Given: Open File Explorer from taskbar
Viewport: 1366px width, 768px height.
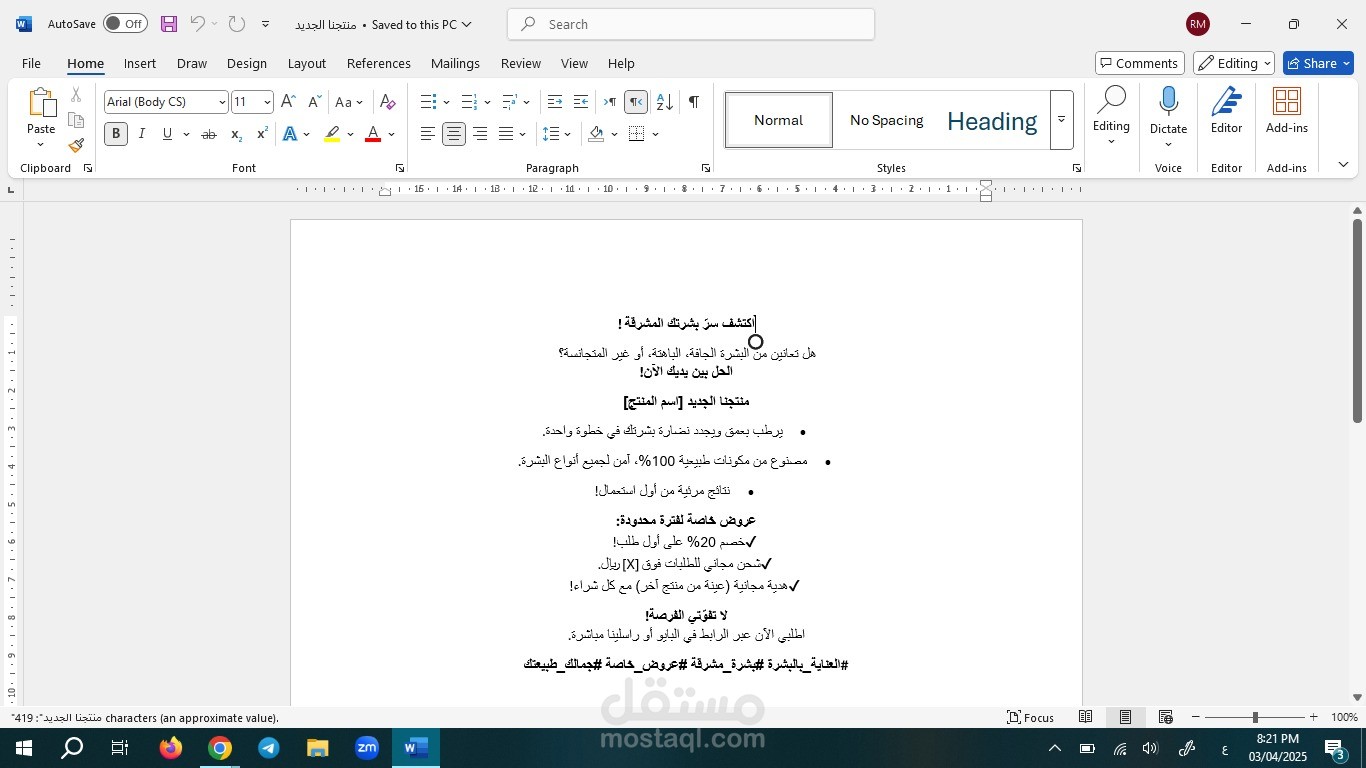Looking at the screenshot, I should [x=318, y=748].
